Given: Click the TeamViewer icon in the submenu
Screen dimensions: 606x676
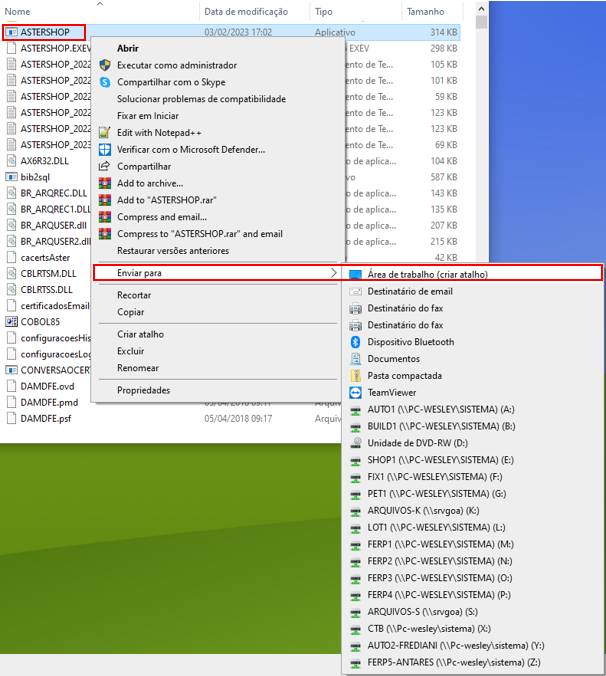Looking at the screenshot, I should point(355,392).
